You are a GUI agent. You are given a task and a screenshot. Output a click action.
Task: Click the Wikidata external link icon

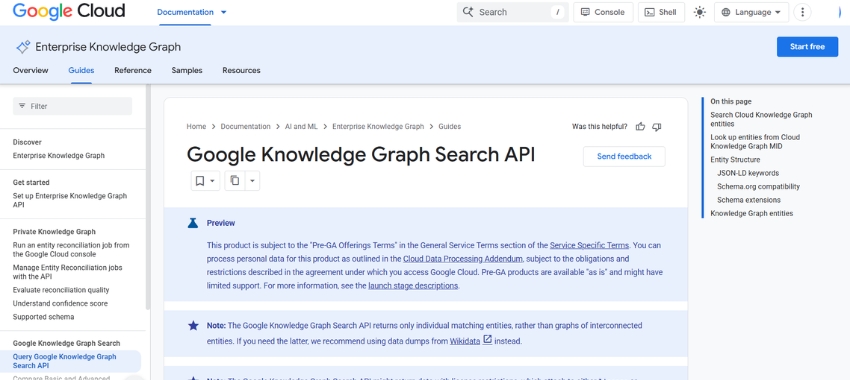click(x=487, y=340)
